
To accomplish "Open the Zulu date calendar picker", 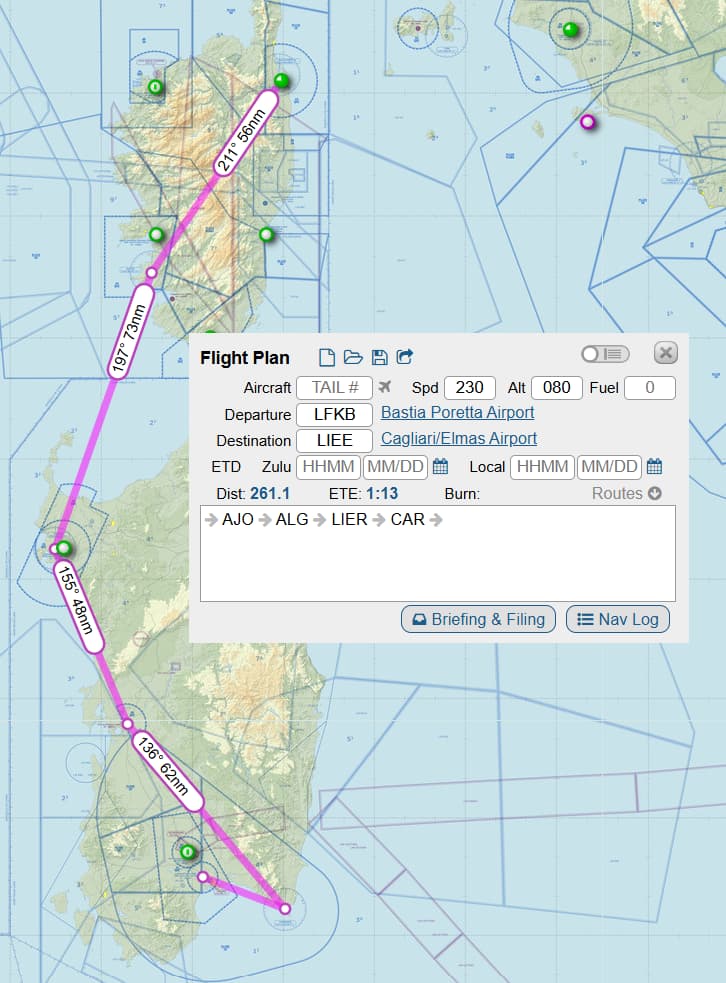I will (x=440, y=467).
